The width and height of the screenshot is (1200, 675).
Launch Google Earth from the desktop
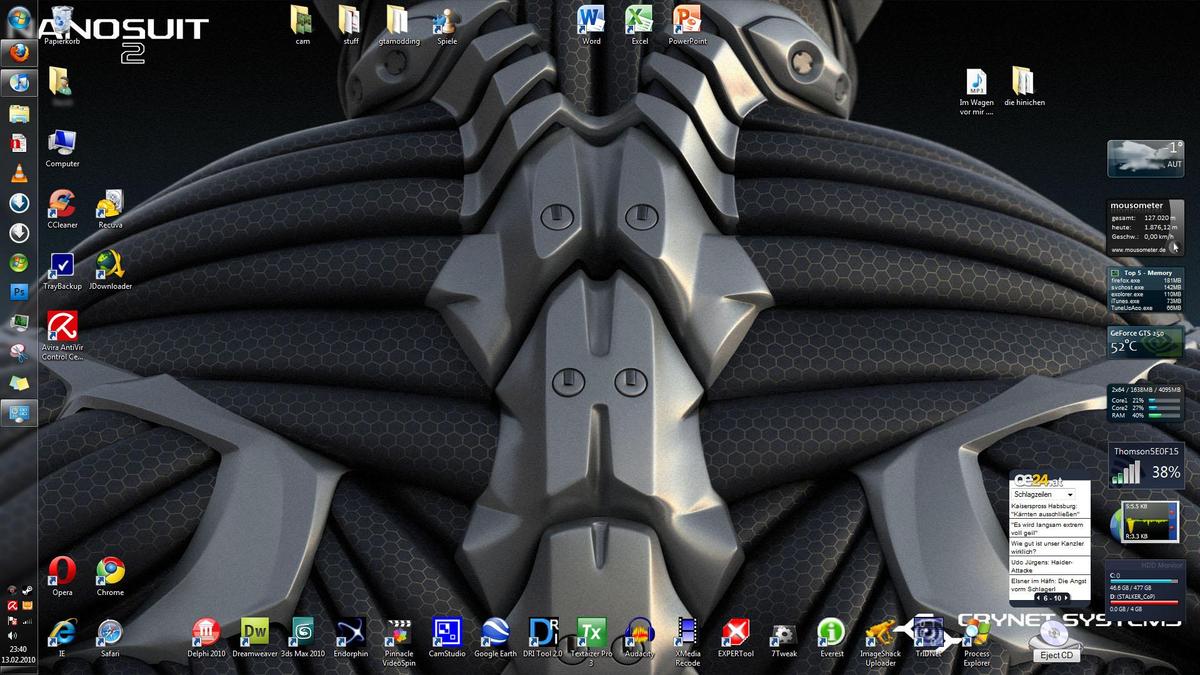pos(495,632)
